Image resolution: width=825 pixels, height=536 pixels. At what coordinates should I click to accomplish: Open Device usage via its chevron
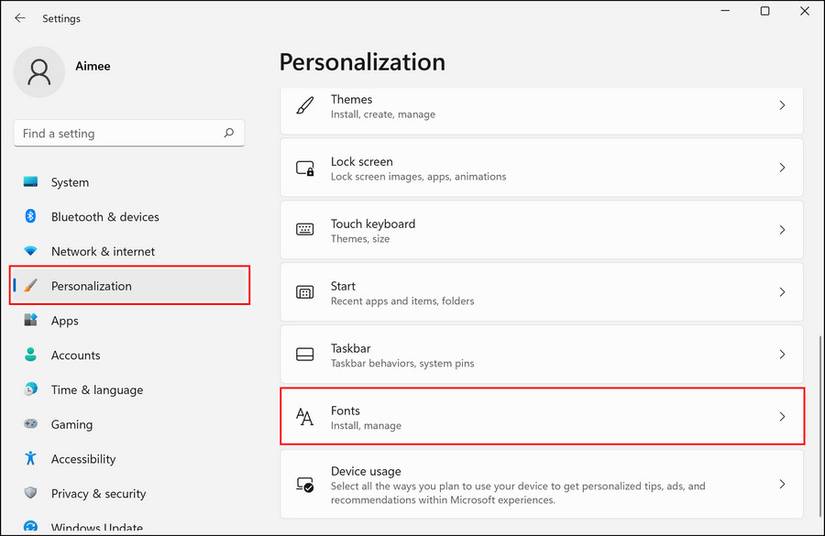point(782,483)
